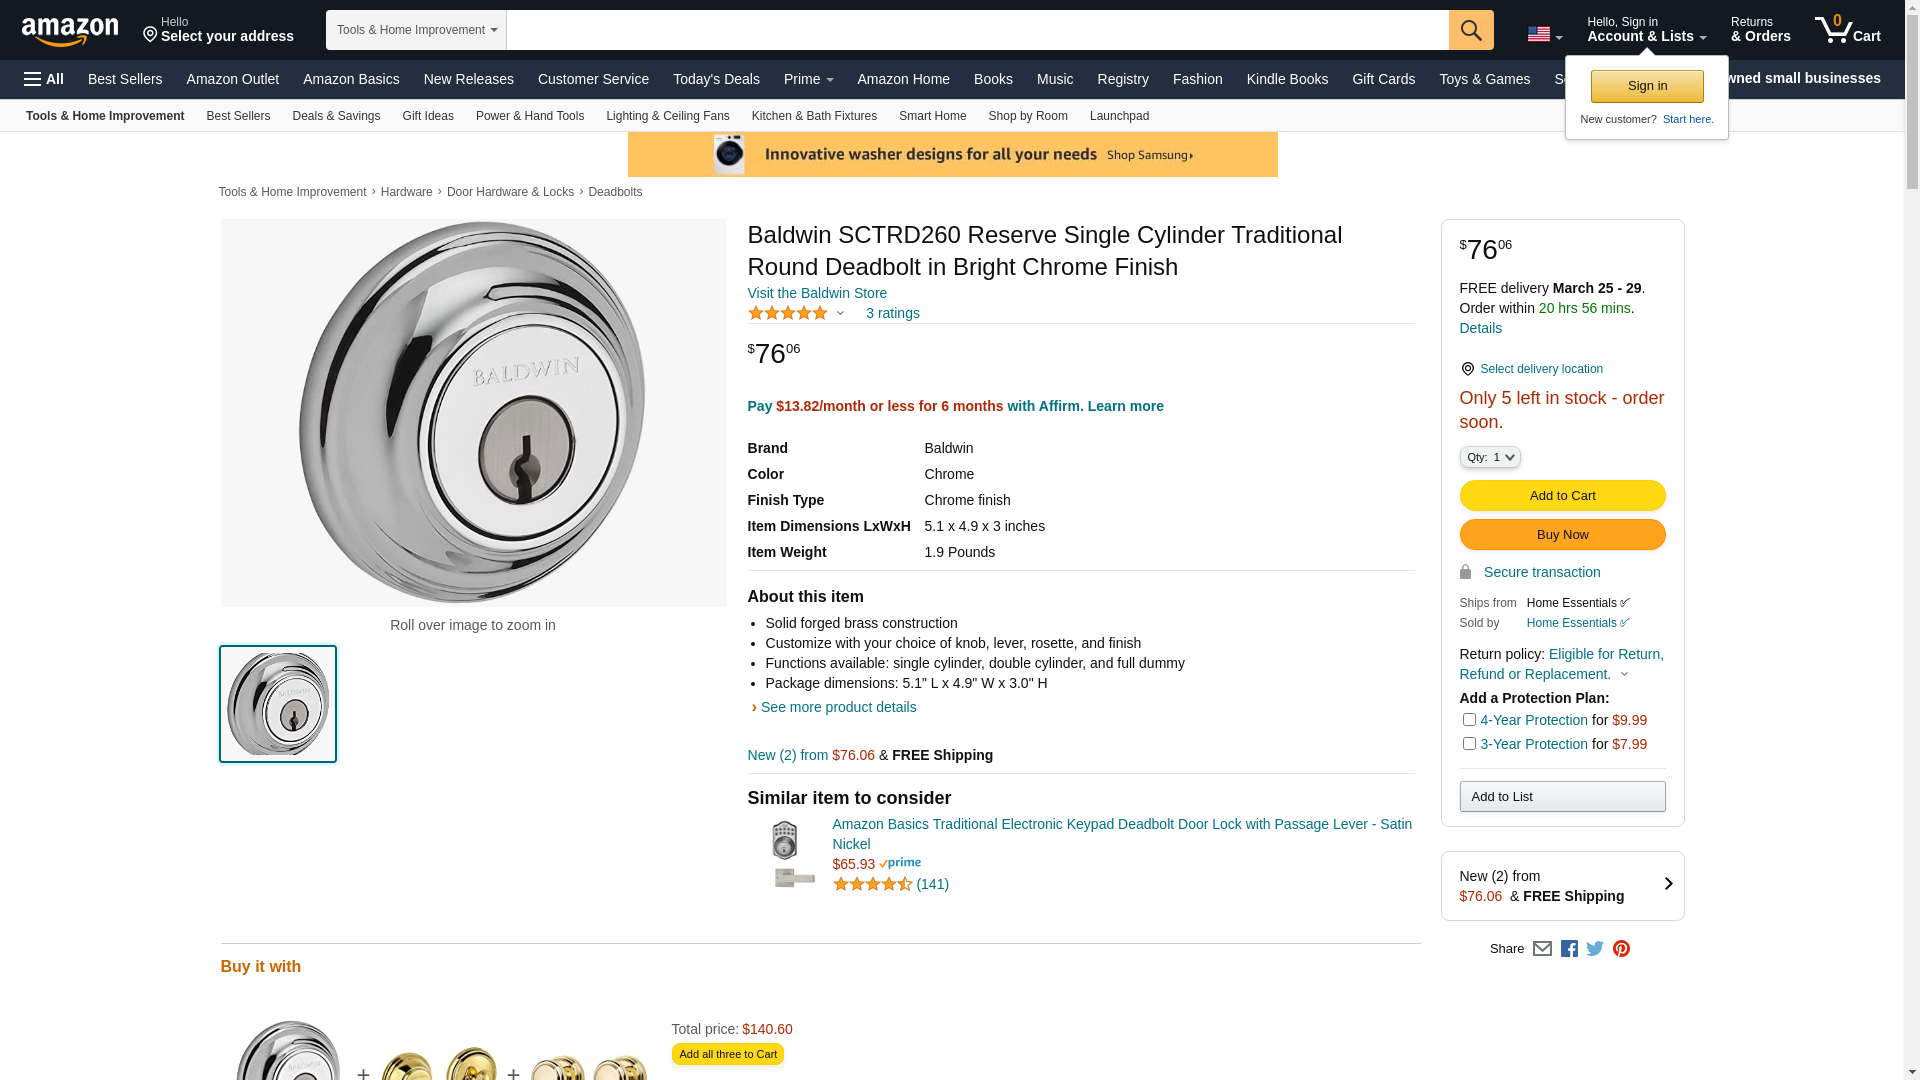The width and height of the screenshot is (1920, 1080).
Task: Share product on Twitter
Action: (1595, 949)
